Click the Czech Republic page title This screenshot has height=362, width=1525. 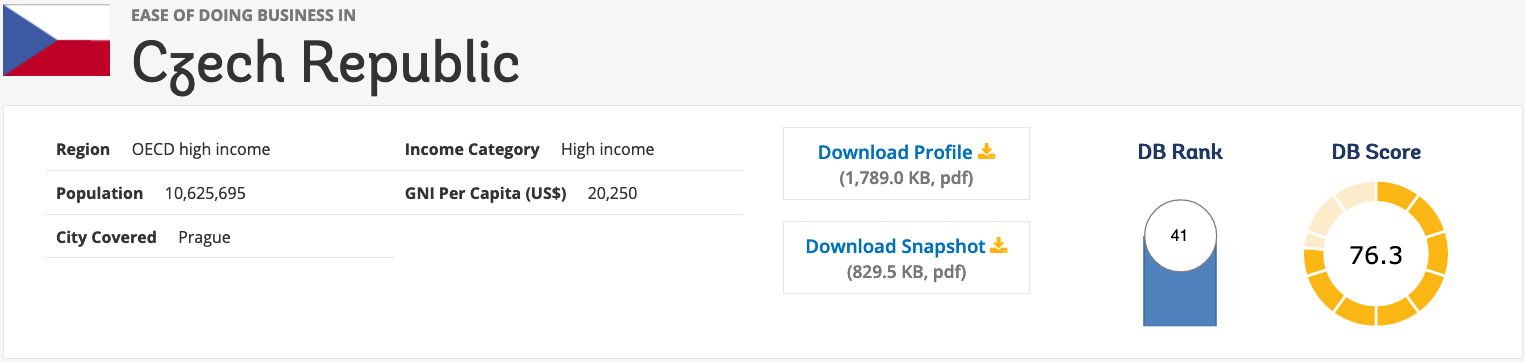click(326, 62)
